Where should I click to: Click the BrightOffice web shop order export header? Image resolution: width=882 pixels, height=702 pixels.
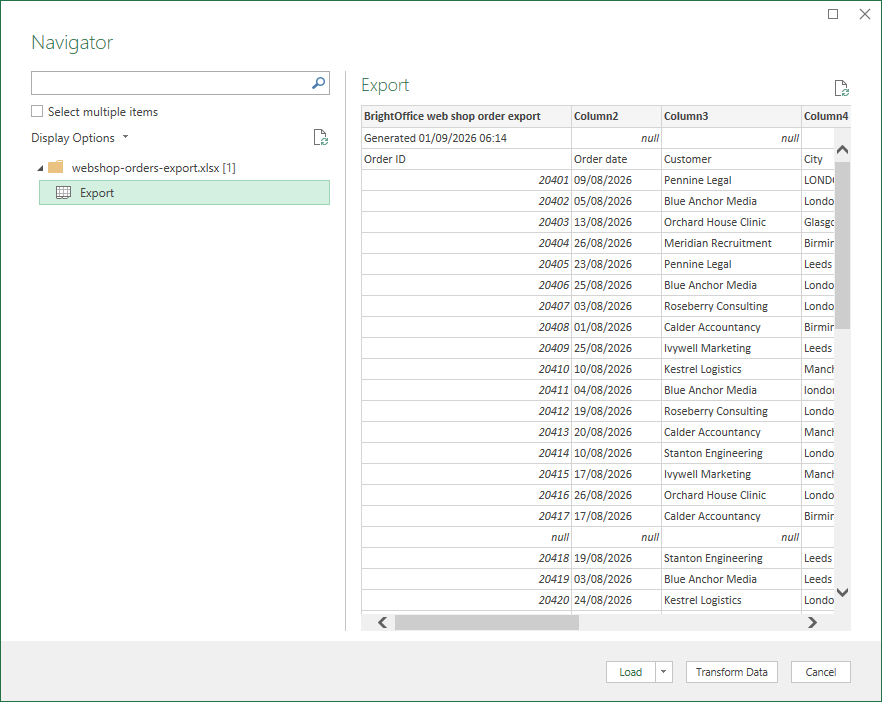tap(466, 116)
